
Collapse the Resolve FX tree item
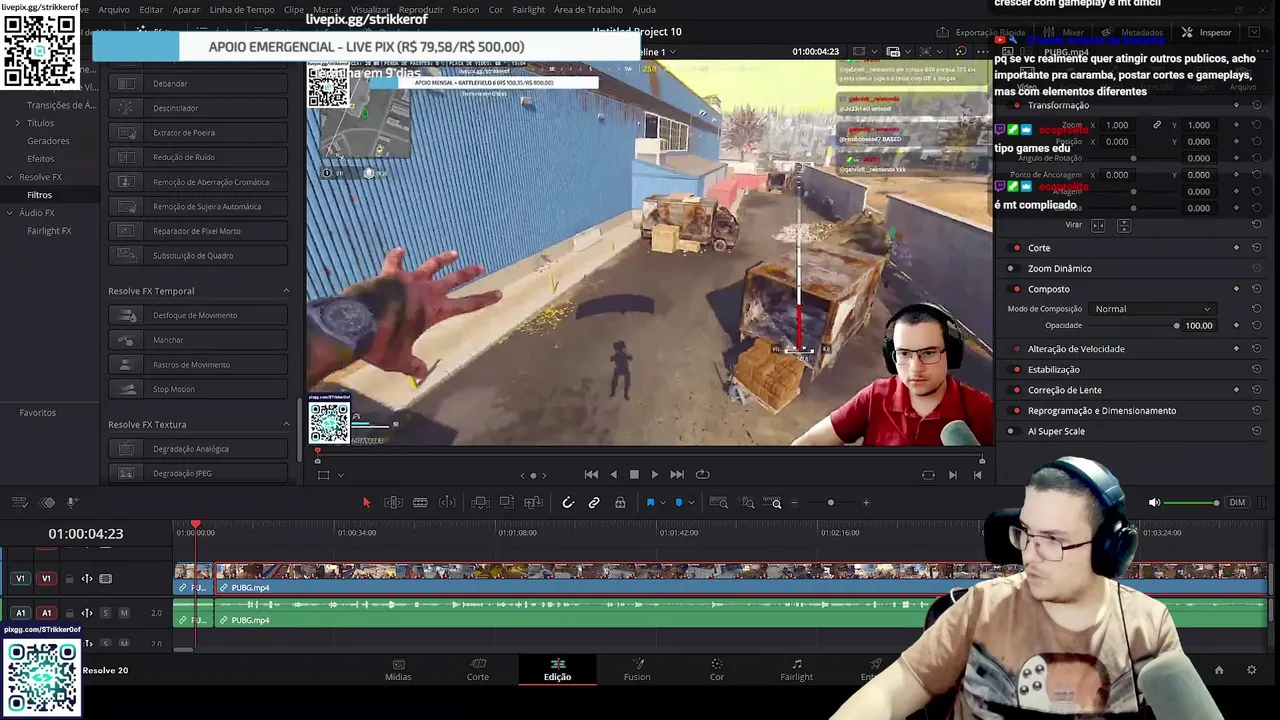10,177
